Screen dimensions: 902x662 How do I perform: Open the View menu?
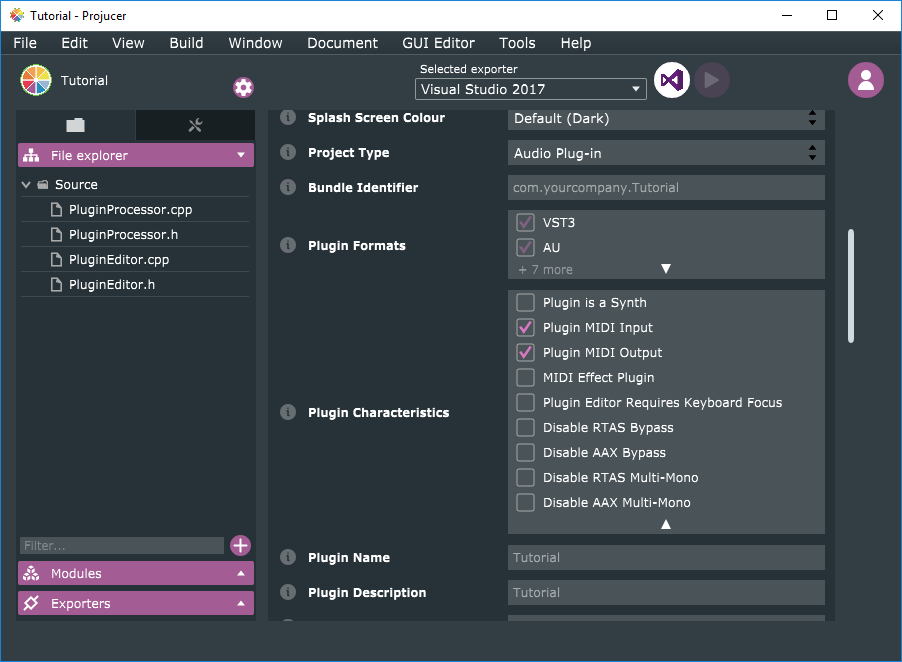(128, 43)
